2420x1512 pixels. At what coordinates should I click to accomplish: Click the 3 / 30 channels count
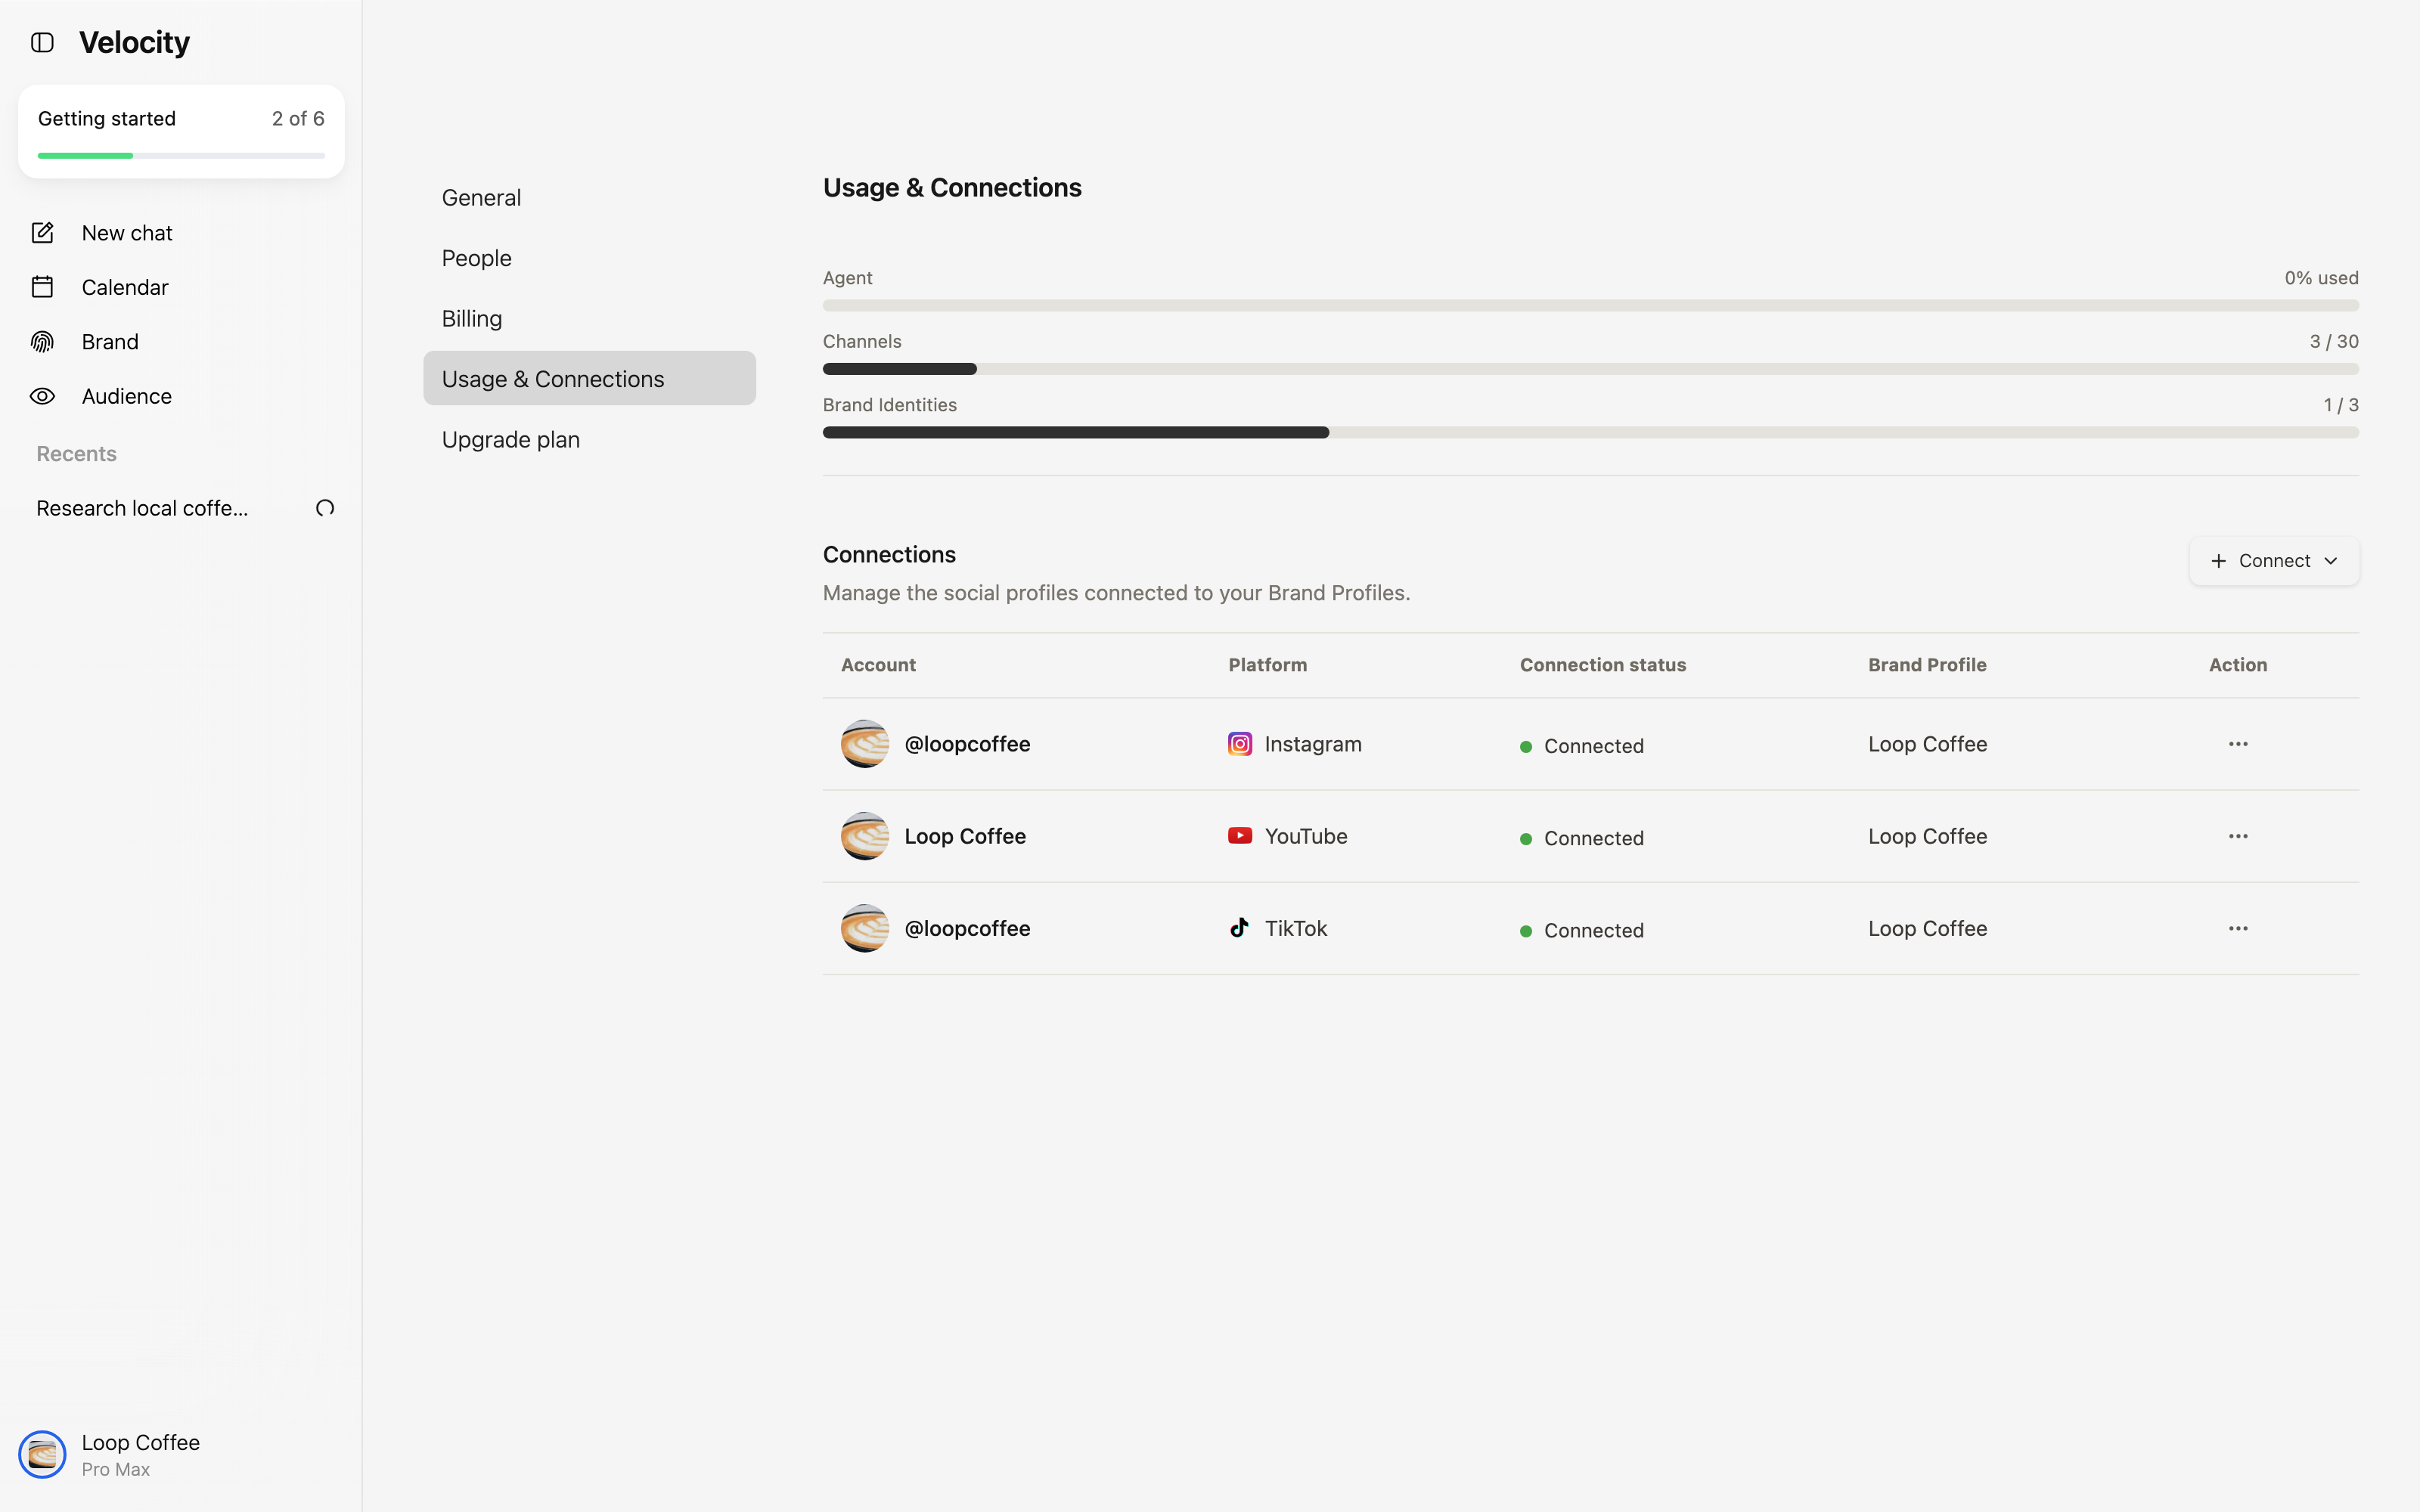2334,341
